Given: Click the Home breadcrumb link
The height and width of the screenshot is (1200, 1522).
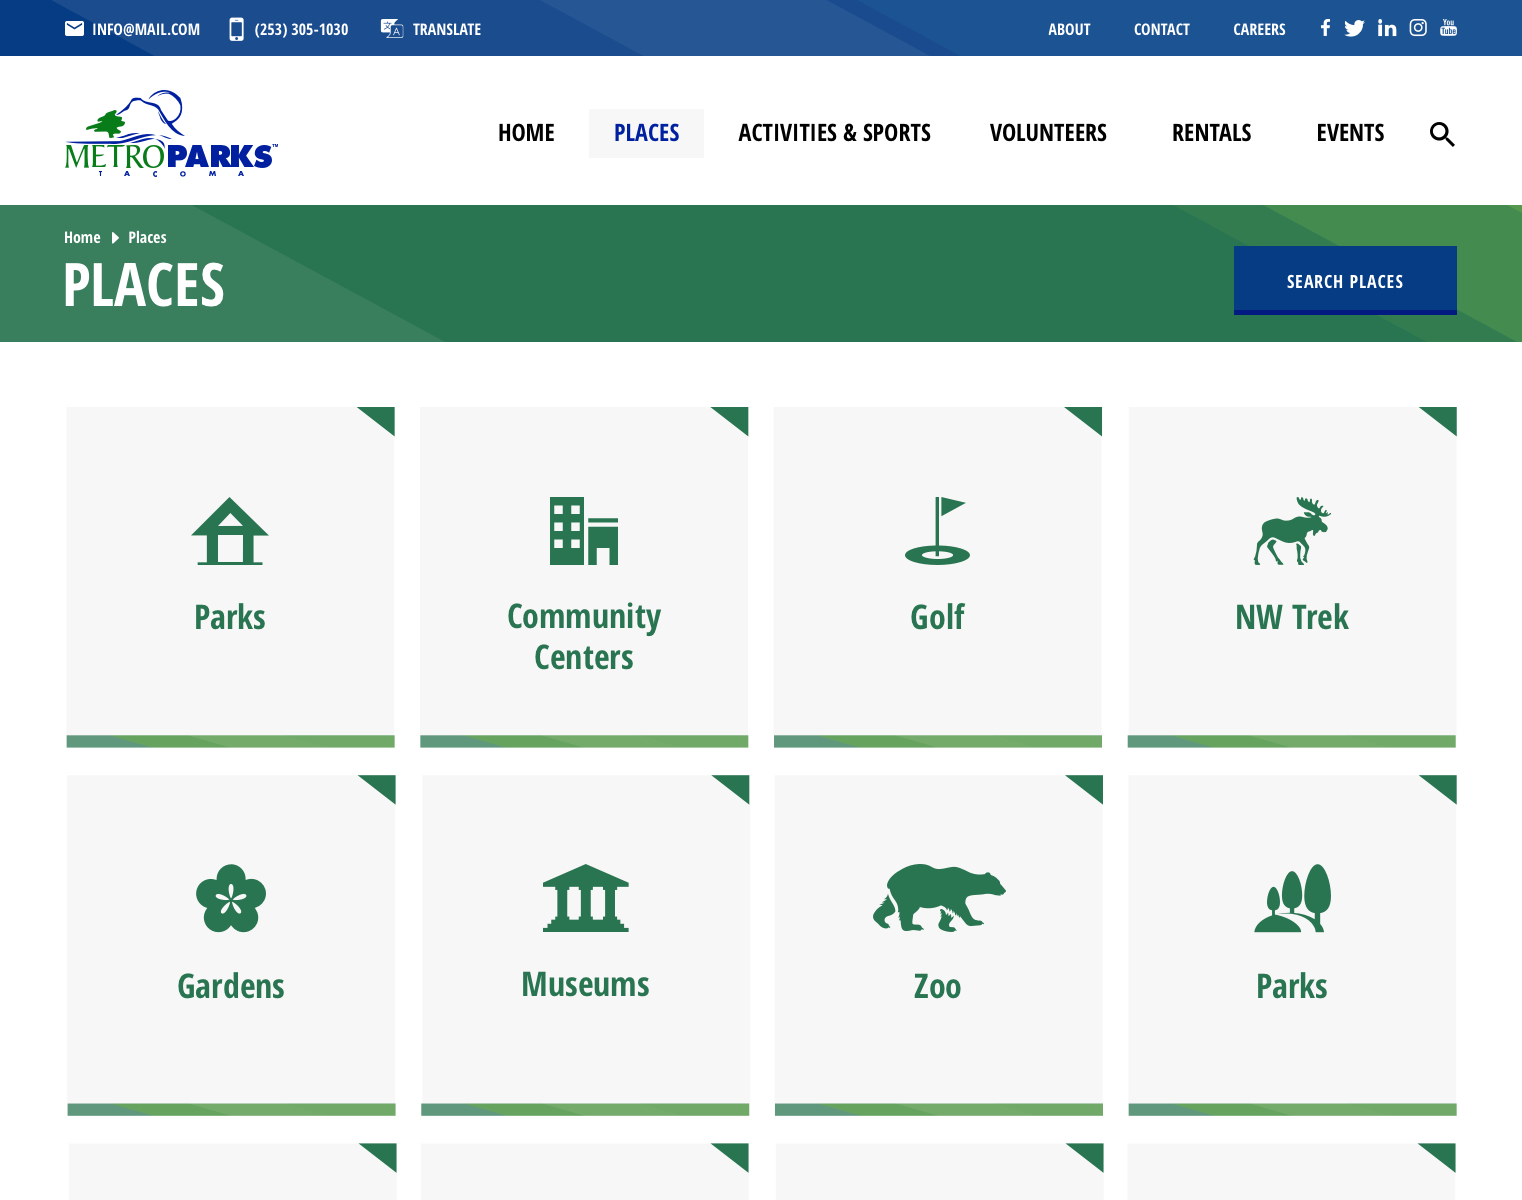Looking at the screenshot, I should 82,237.
